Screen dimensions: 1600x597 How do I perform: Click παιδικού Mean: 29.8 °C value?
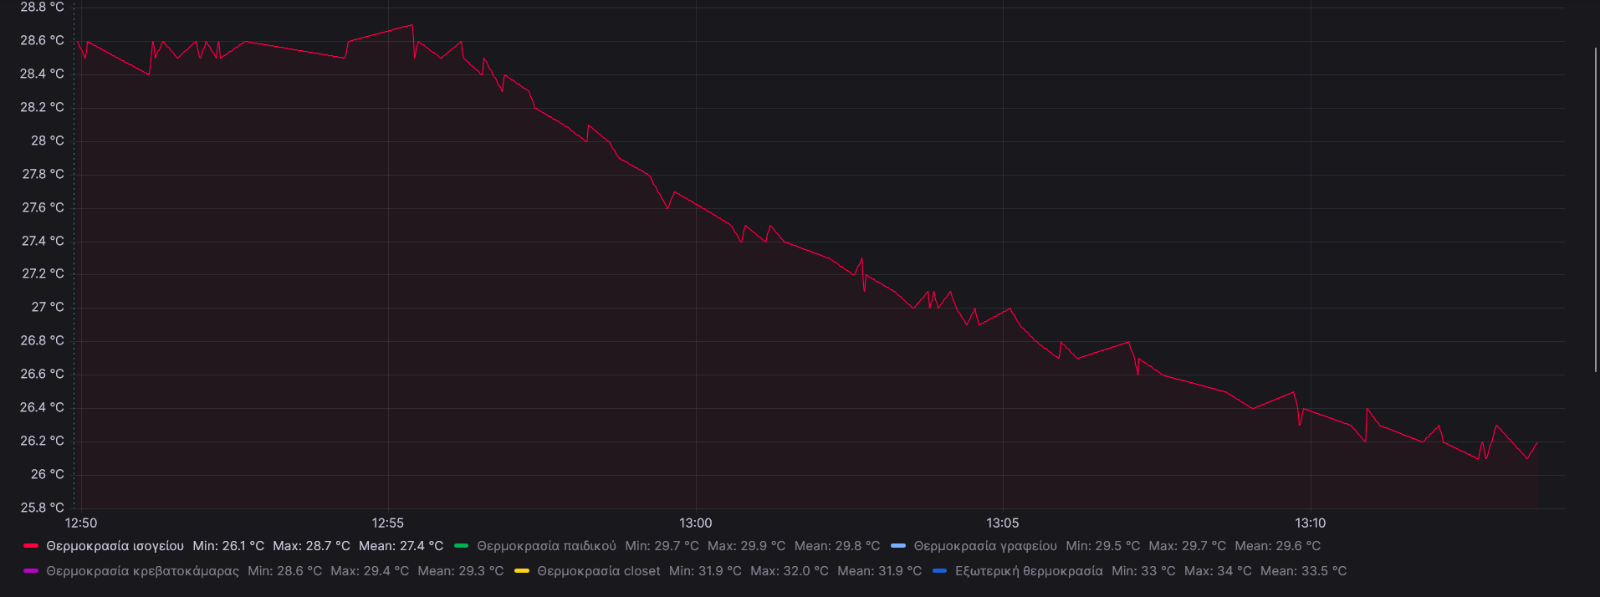tap(837, 546)
